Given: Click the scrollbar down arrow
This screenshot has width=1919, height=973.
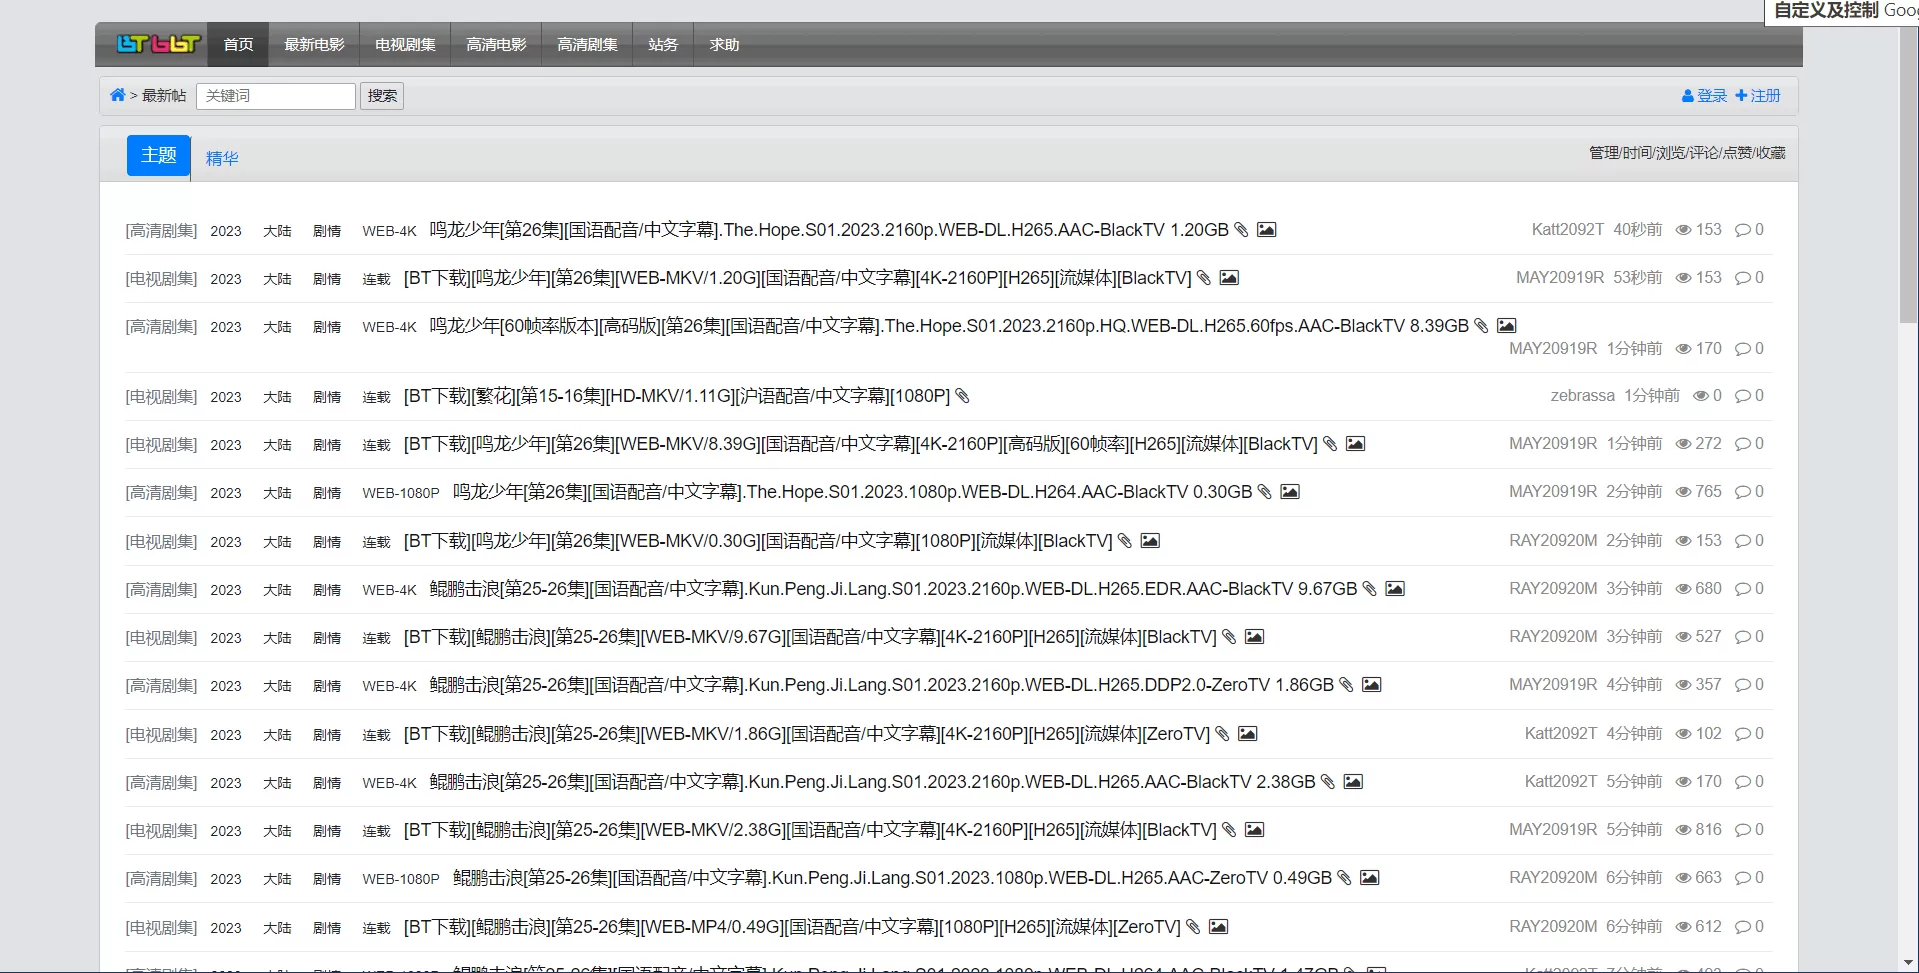Looking at the screenshot, I should 1908,962.
